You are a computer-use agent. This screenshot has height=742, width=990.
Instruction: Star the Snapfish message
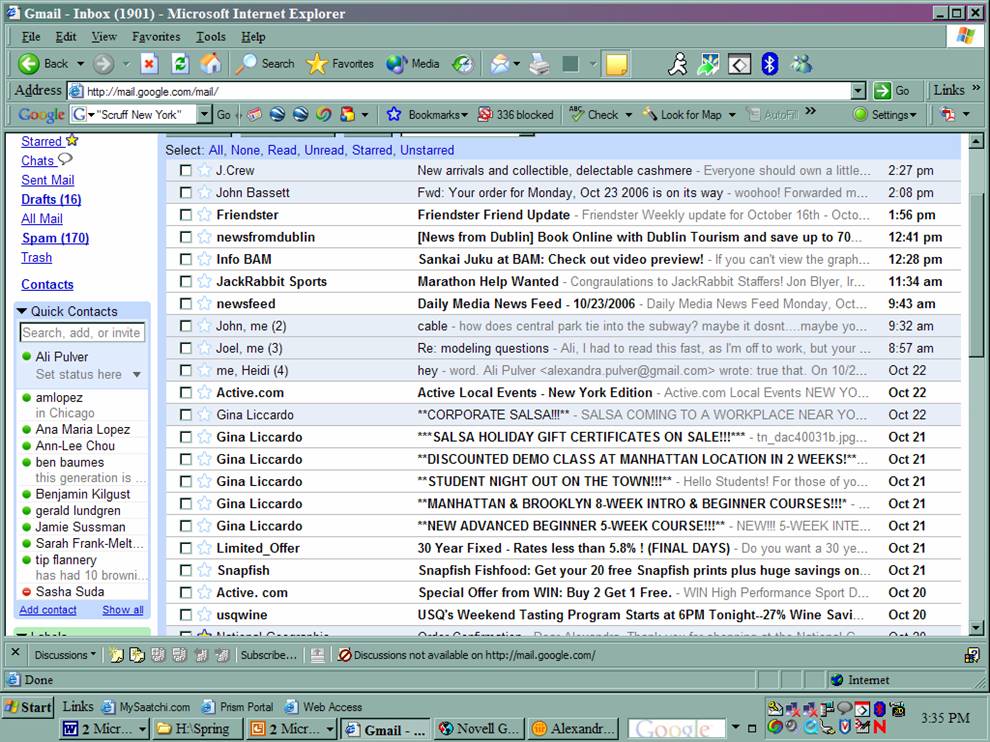[204, 570]
